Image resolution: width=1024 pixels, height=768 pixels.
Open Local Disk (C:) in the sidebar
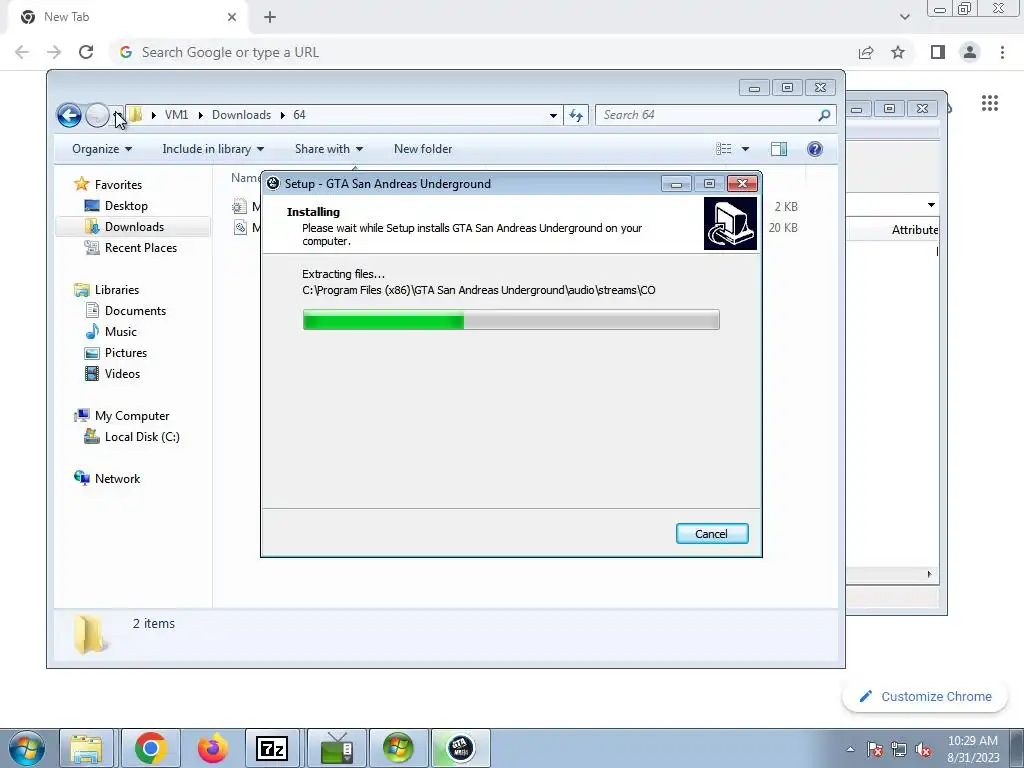(142, 437)
